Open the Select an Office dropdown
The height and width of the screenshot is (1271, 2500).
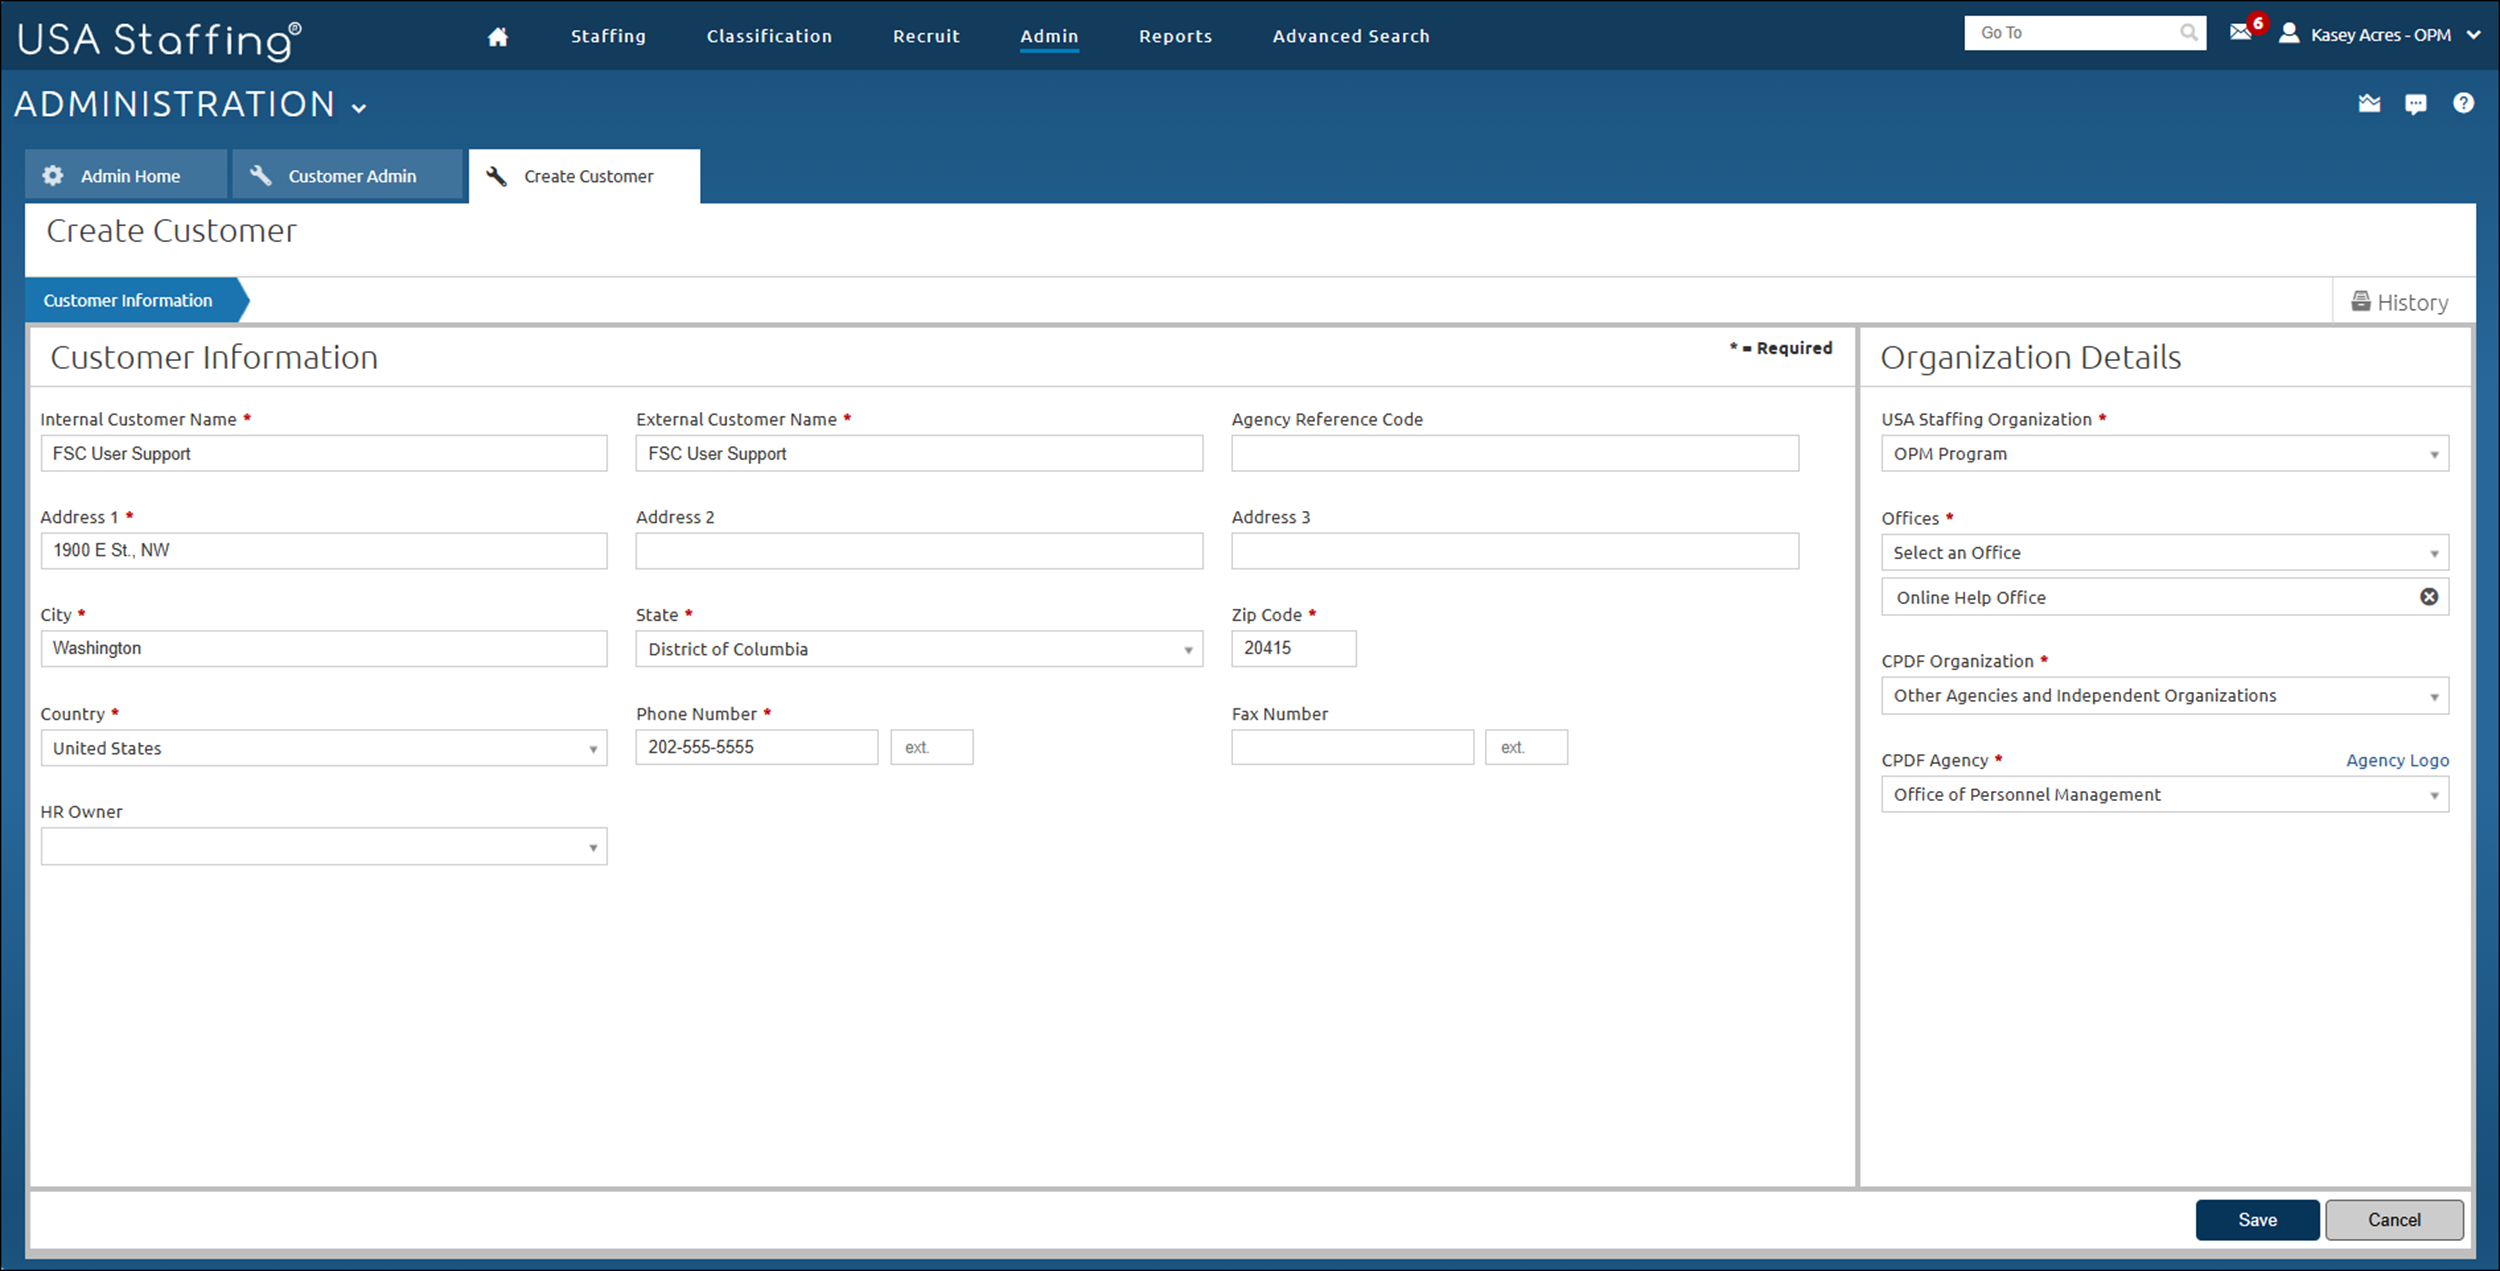(x=2165, y=552)
